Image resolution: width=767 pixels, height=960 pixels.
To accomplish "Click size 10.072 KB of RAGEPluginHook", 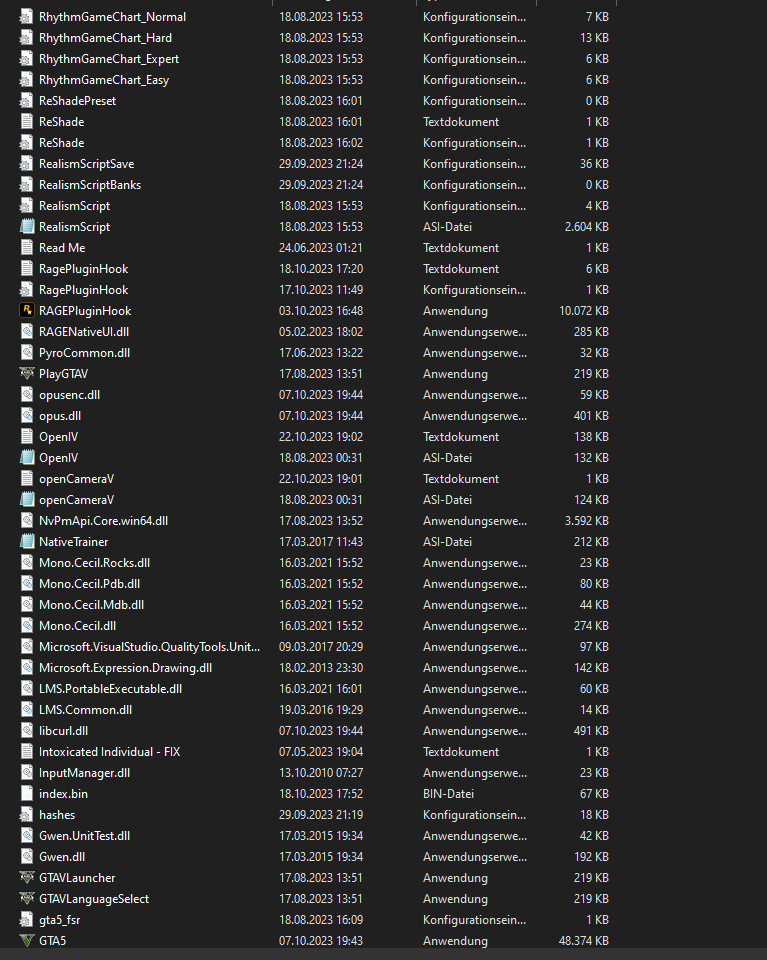I will [584, 310].
